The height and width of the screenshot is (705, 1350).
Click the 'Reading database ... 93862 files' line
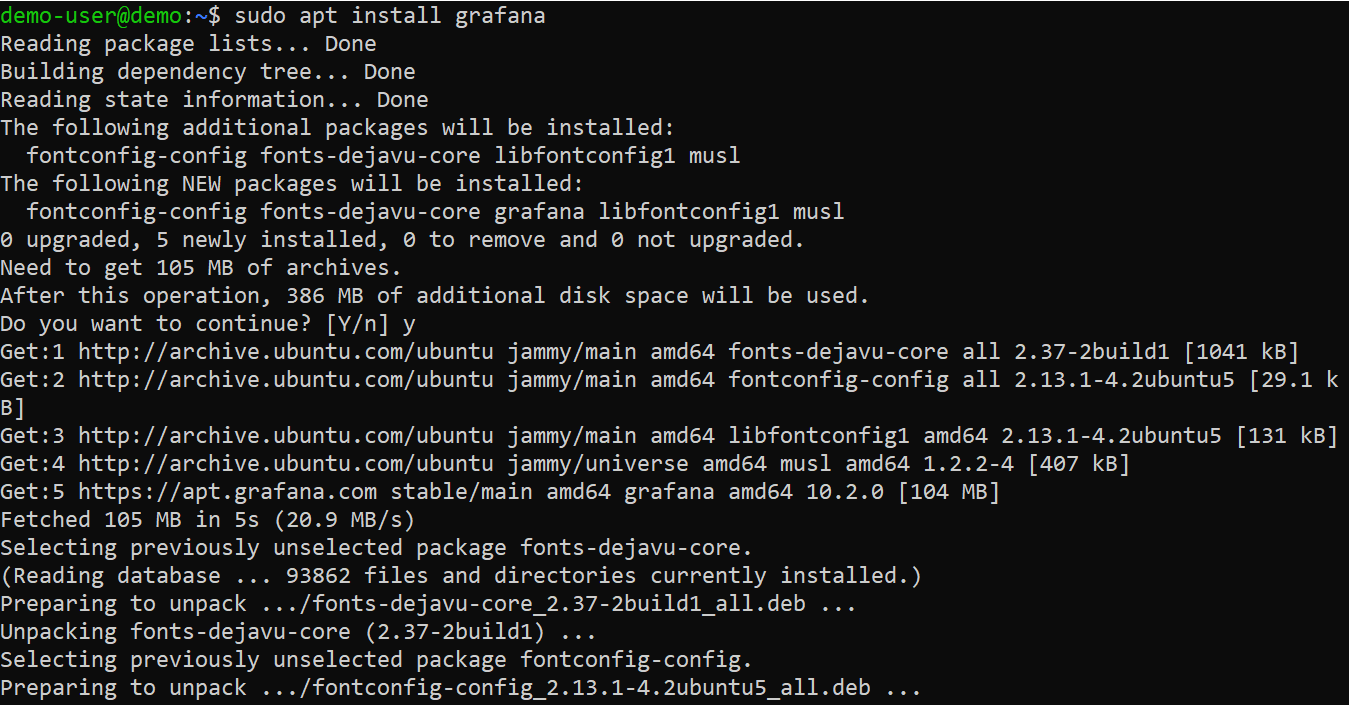pos(461,576)
